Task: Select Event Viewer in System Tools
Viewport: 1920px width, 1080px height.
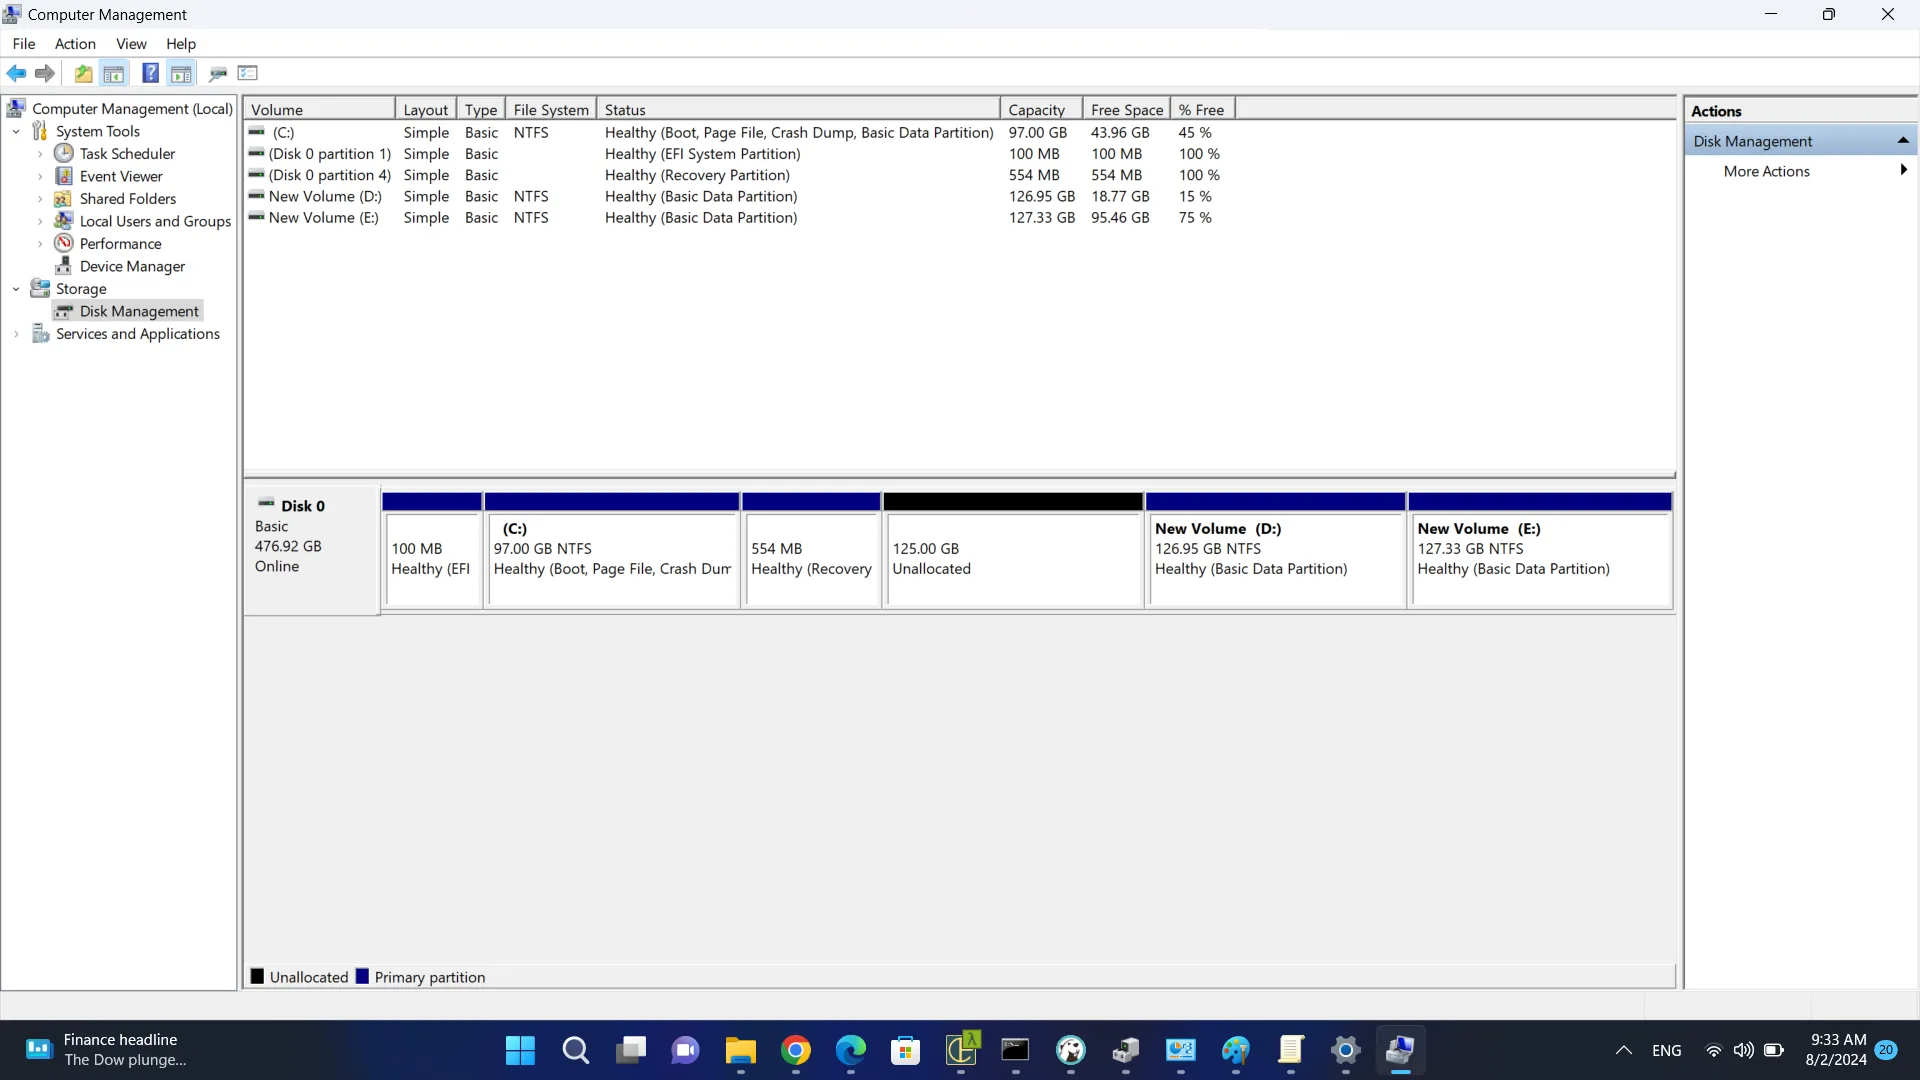Action: click(120, 176)
